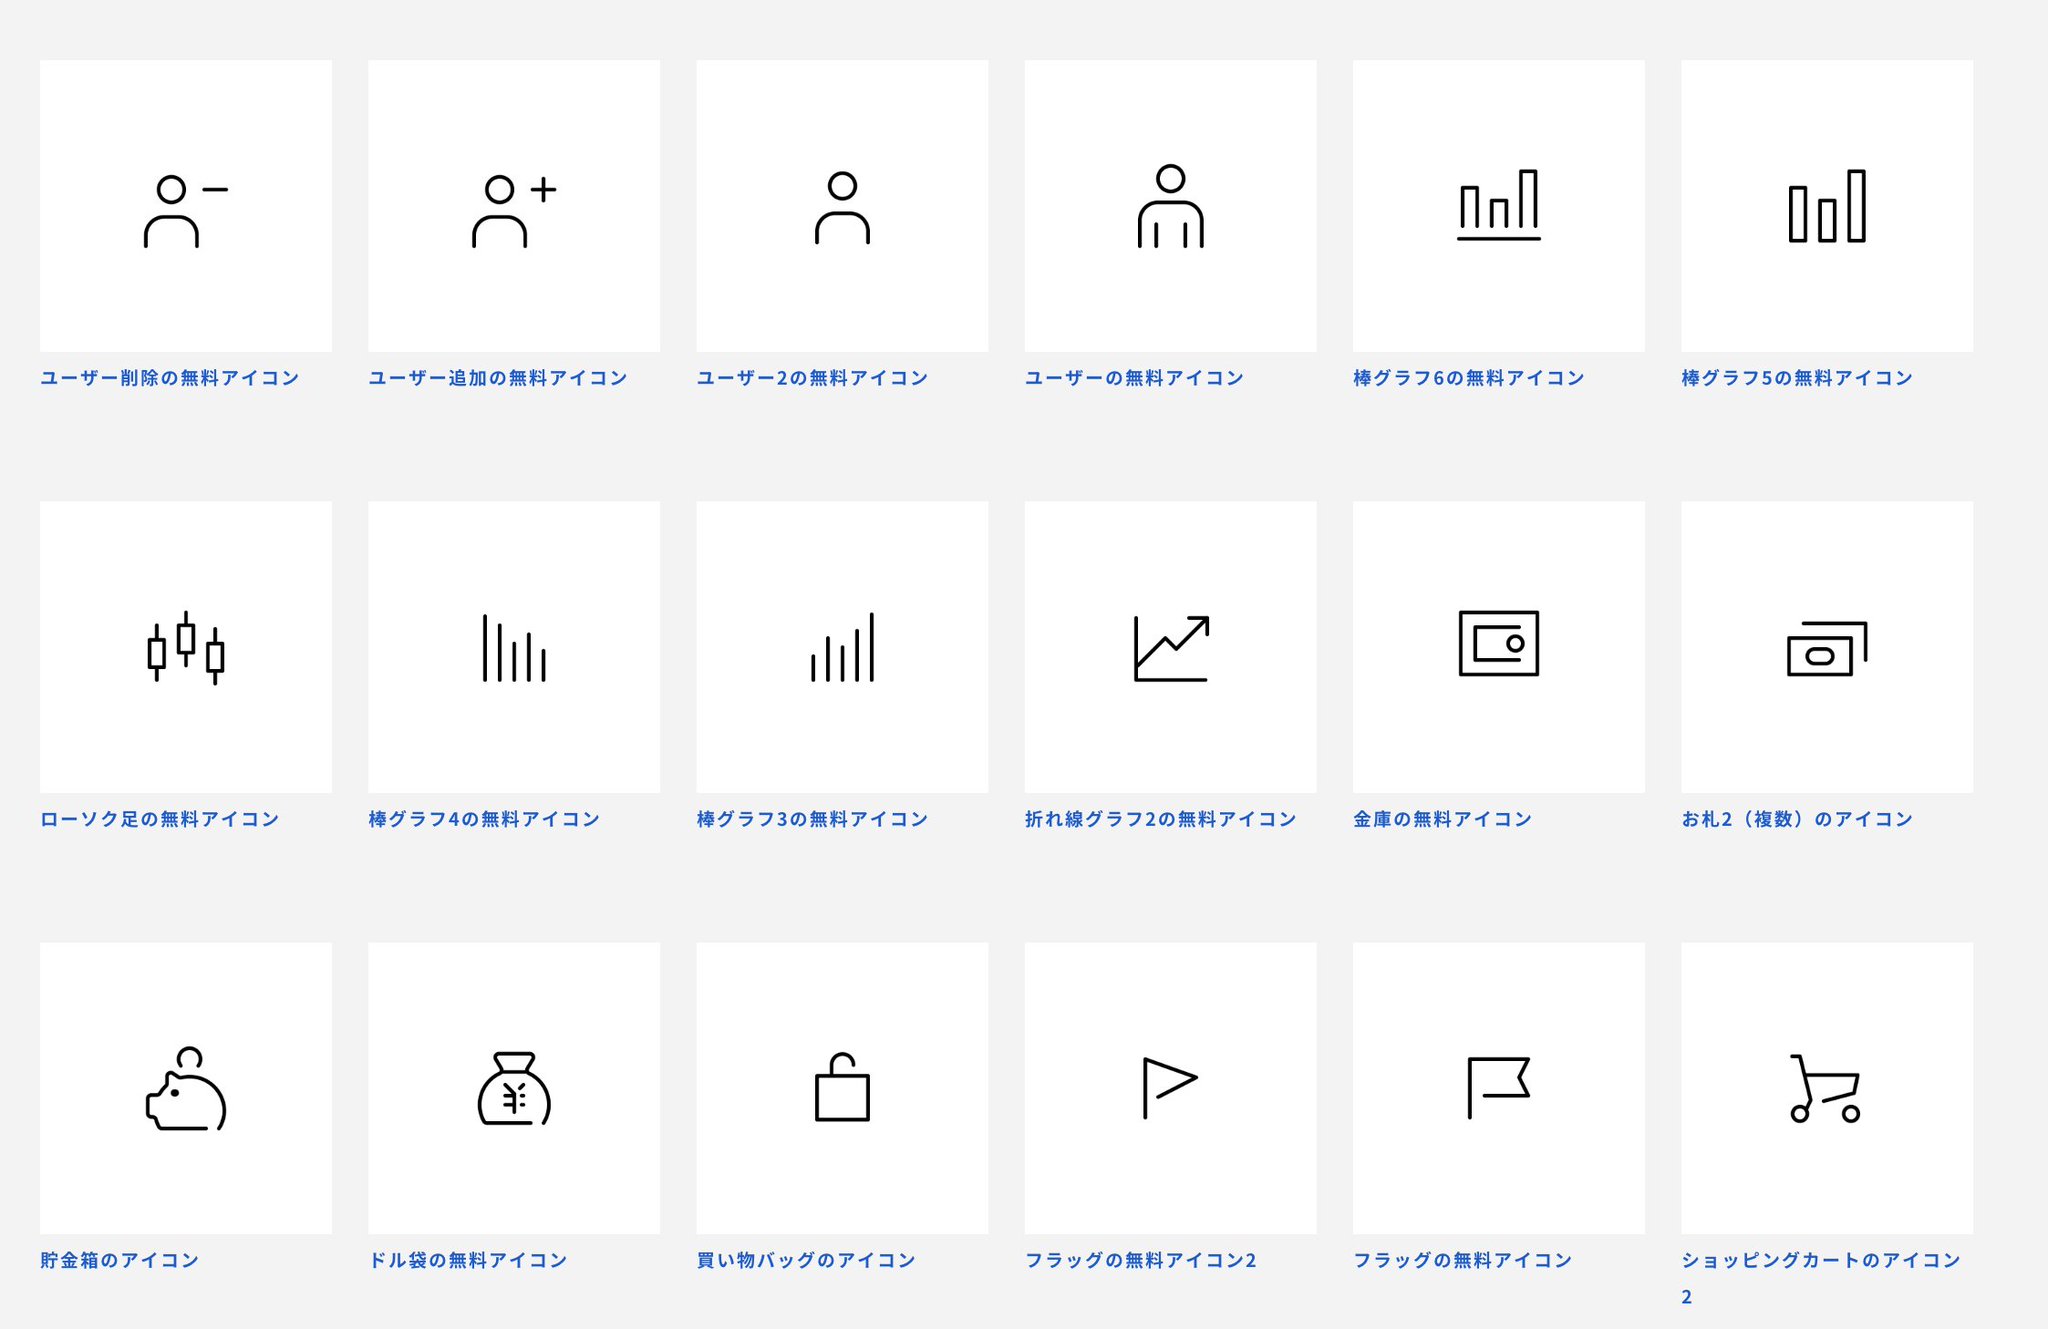Open the line graph with arrow icon
The image size is (2048, 1329).
[x=1170, y=647]
